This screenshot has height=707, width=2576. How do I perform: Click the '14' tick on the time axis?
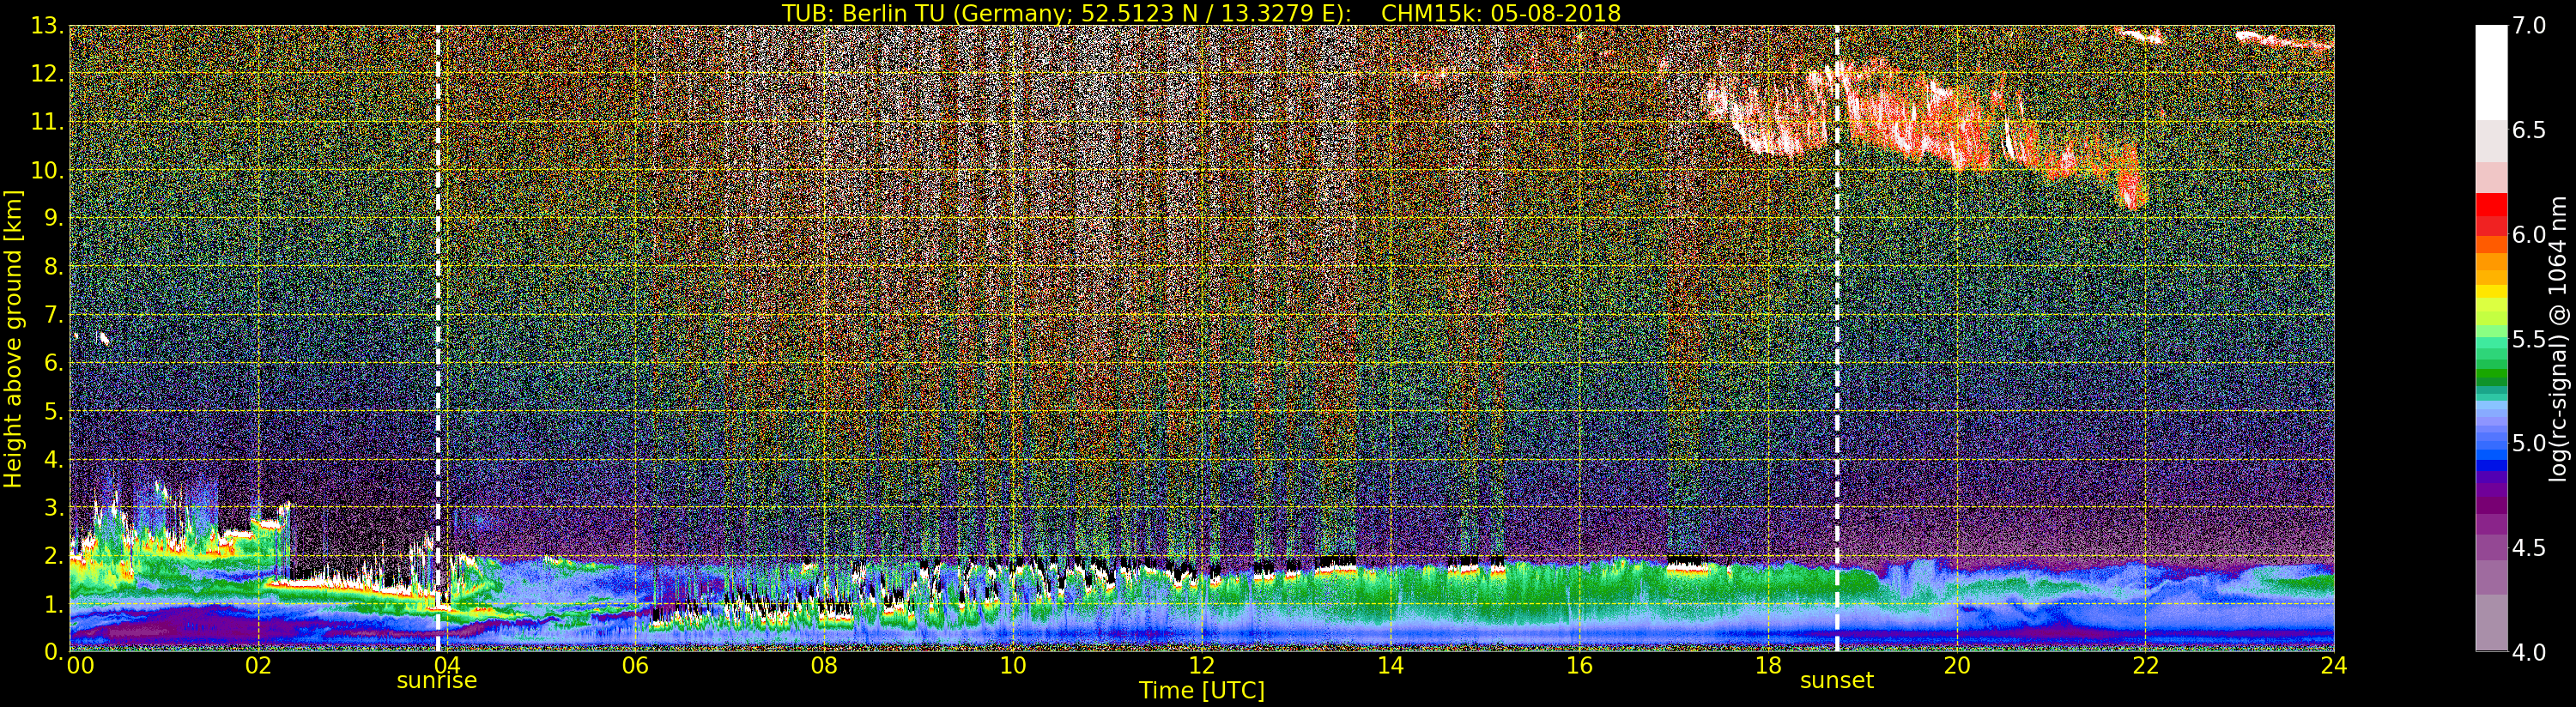[x=1390, y=666]
